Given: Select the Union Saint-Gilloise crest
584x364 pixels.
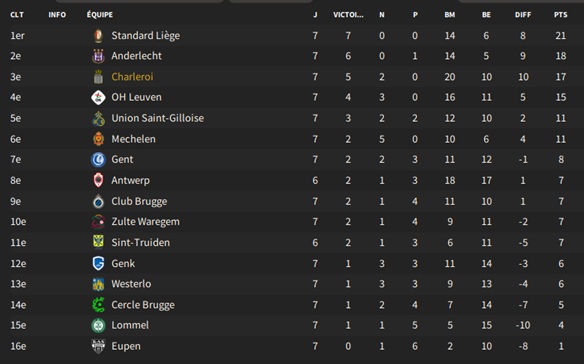Looking at the screenshot, I should 98,118.
